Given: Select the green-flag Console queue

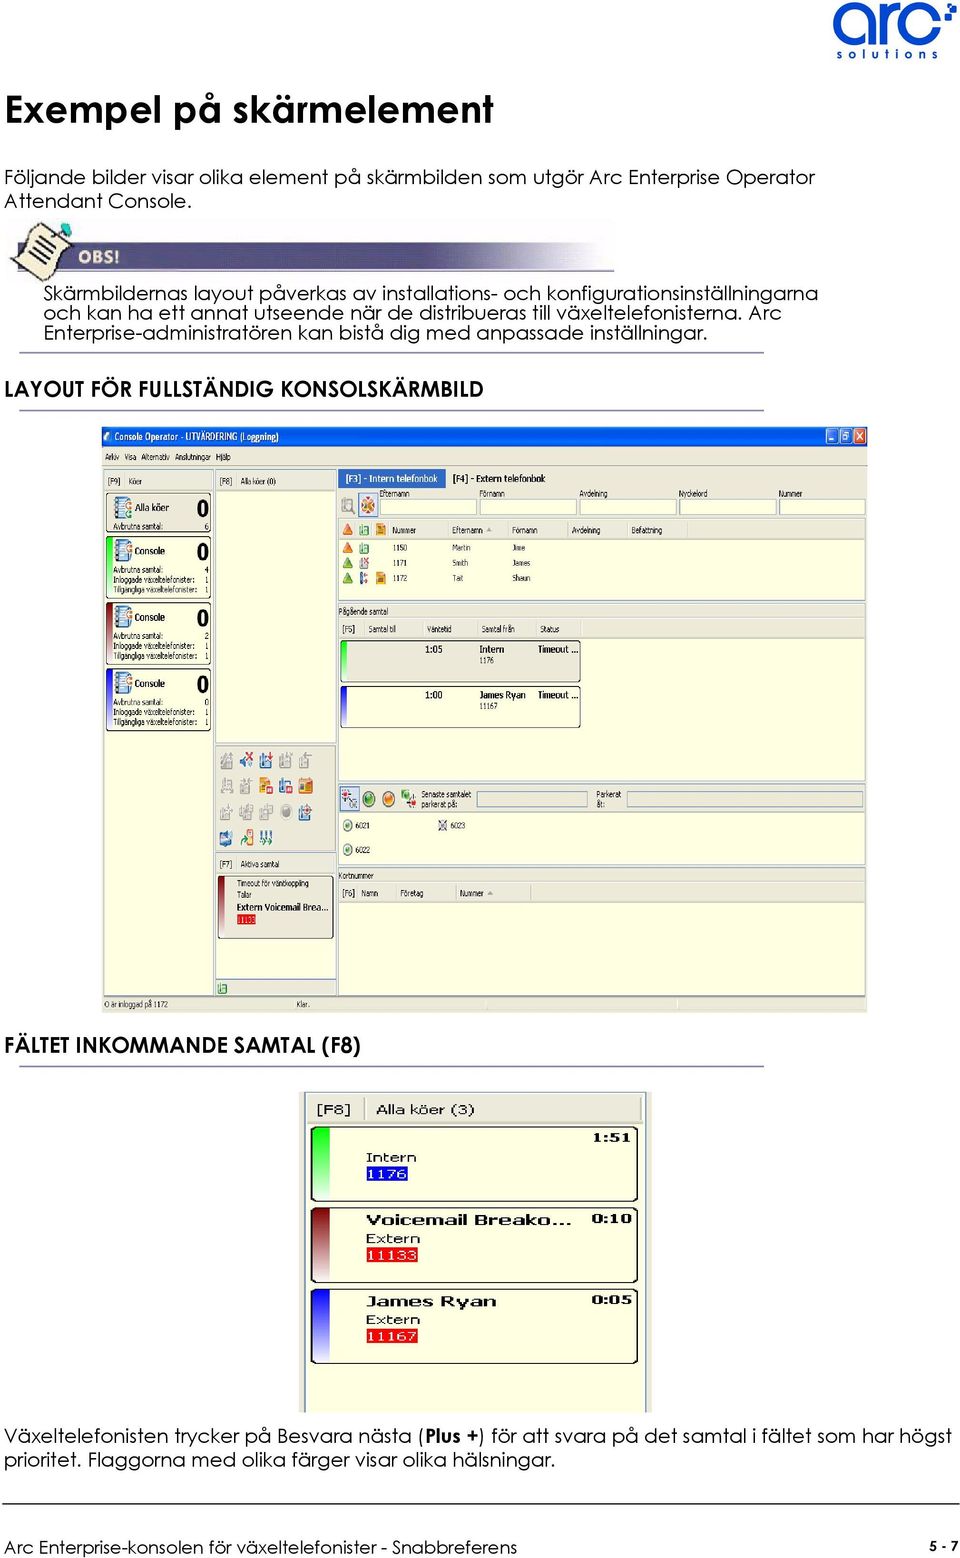Looking at the screenshot, I should point(158,567).
